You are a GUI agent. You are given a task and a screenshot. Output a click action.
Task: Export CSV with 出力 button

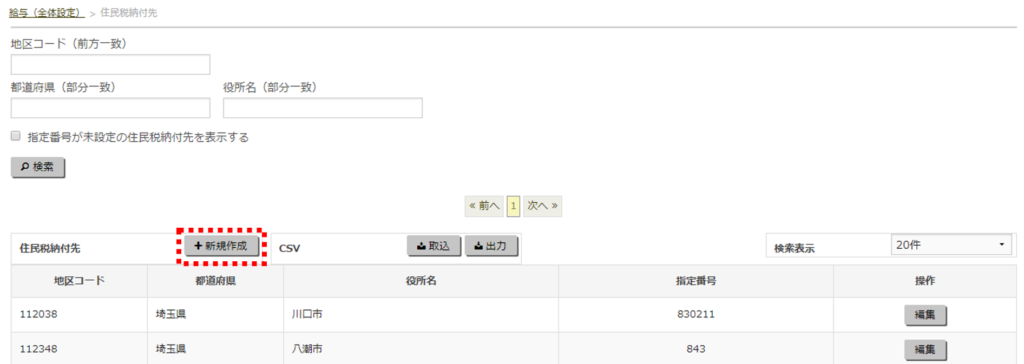[491, 246]
